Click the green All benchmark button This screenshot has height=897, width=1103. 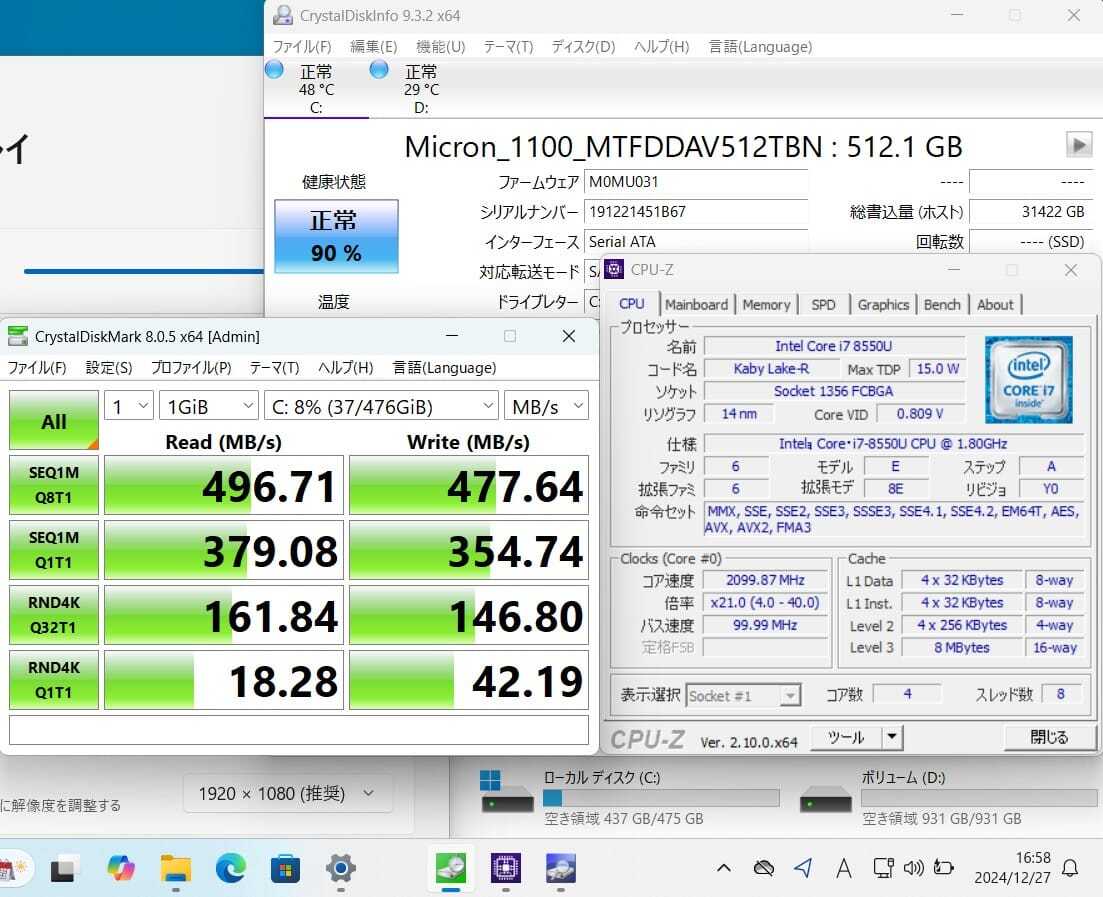click(x=54, y=420)
